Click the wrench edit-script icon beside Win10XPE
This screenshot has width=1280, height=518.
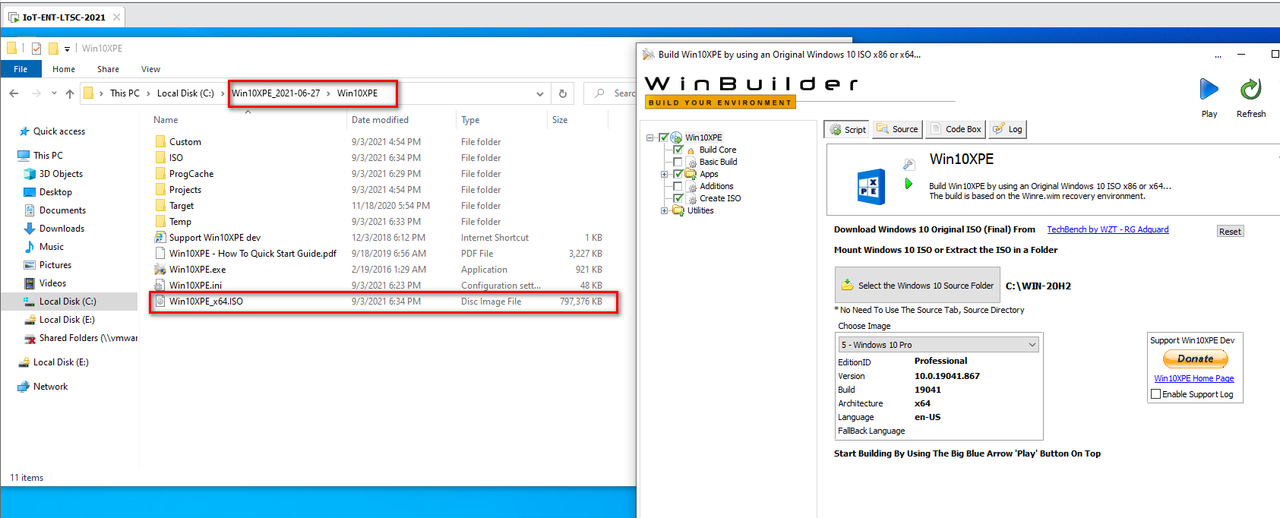(x=909, y=163)
